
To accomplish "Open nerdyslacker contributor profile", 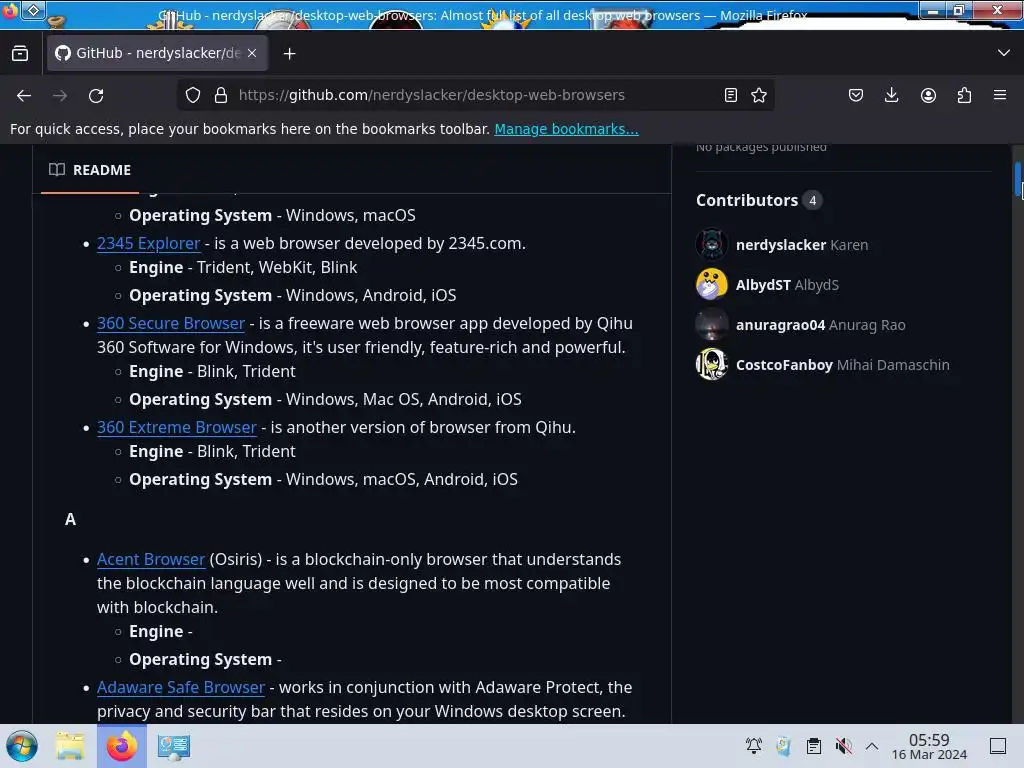I will point(780,245).
